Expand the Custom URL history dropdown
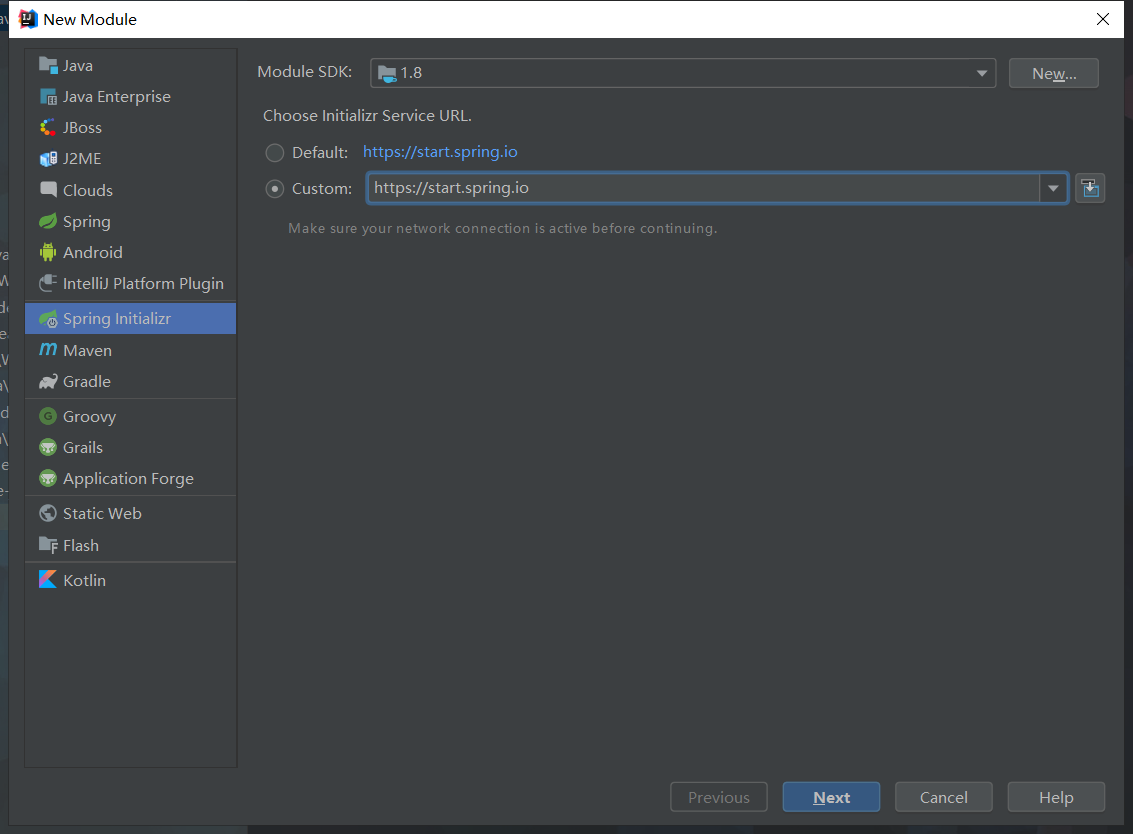This screenshot has width=1133, height=834. (1054, 189)
